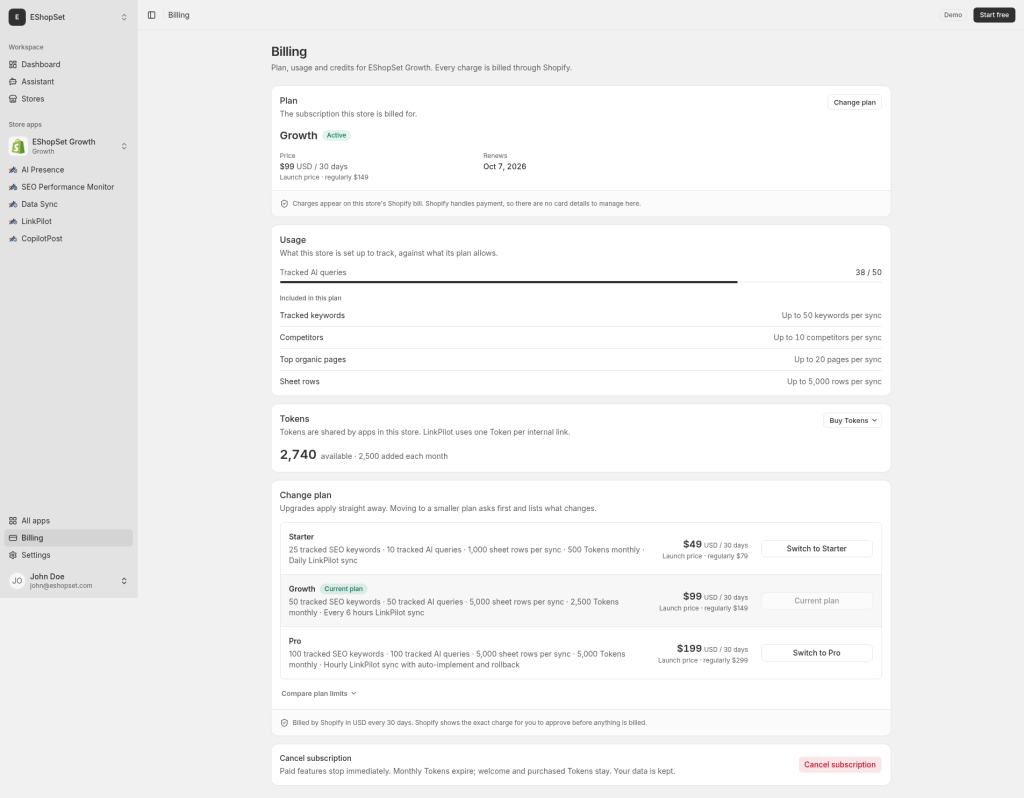This screenshot has height=798, width=1024.
Task: Click the Start free button
Action: [x=994, y=15]
